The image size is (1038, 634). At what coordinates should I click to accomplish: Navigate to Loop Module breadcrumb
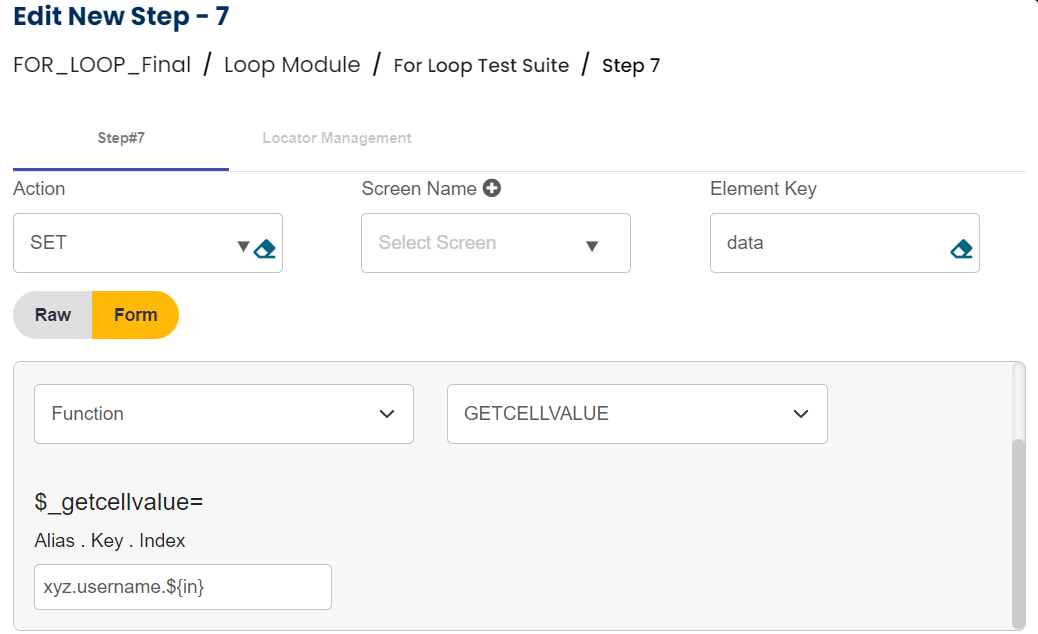292,65
